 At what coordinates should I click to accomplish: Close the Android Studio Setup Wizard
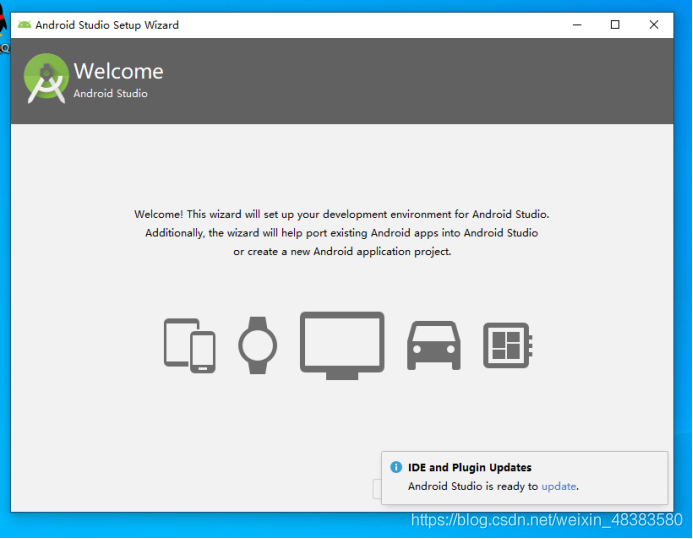[654, 25]
